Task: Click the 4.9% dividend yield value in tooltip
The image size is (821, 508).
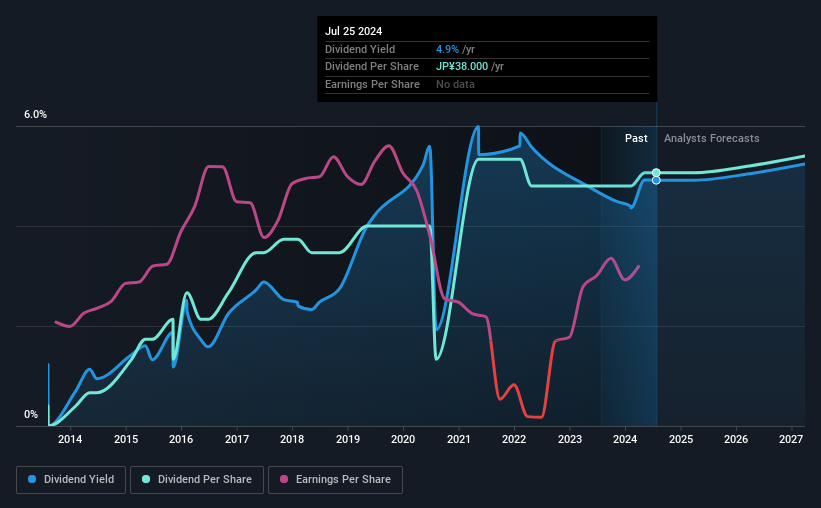Action: (x=447, y=49)
